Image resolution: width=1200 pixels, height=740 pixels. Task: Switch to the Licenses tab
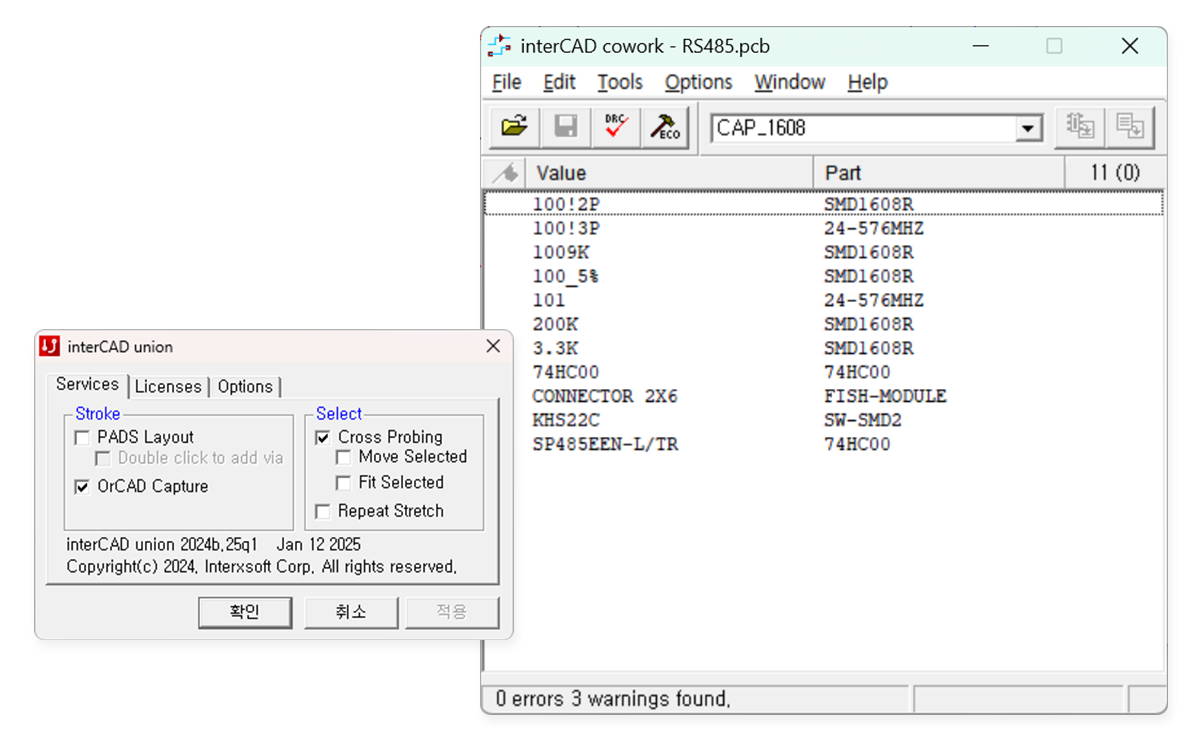pyautogui.click(x=168, y=387)
